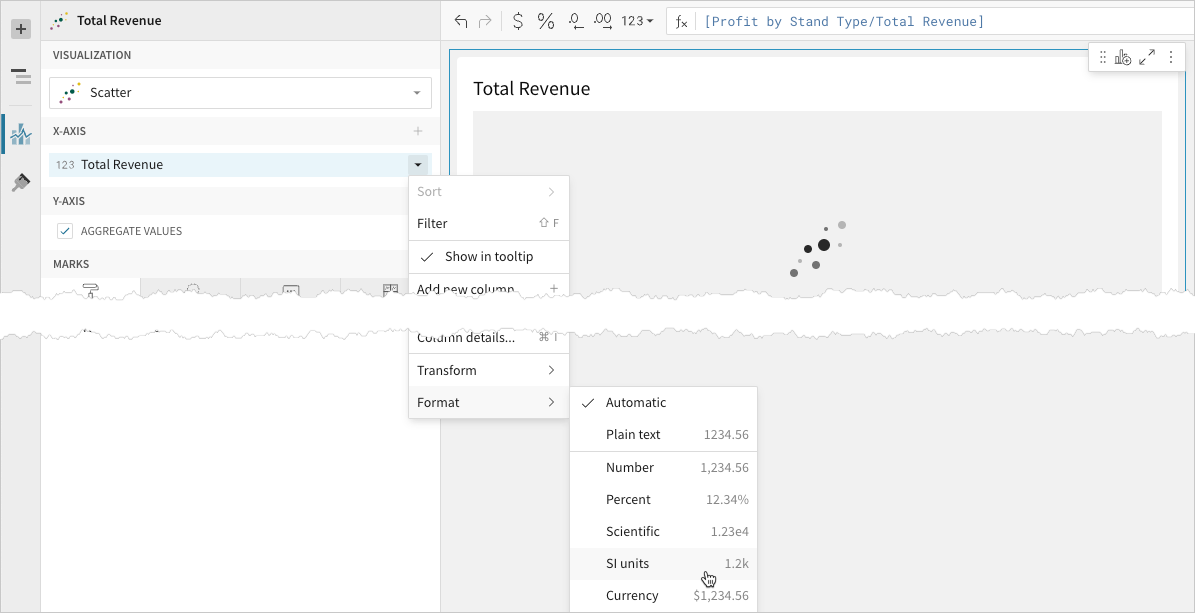Click the Total Revenue column dropdown arrow
Image resolution: width=1195 pixels, height=613 pixels.
click(418, 165)
